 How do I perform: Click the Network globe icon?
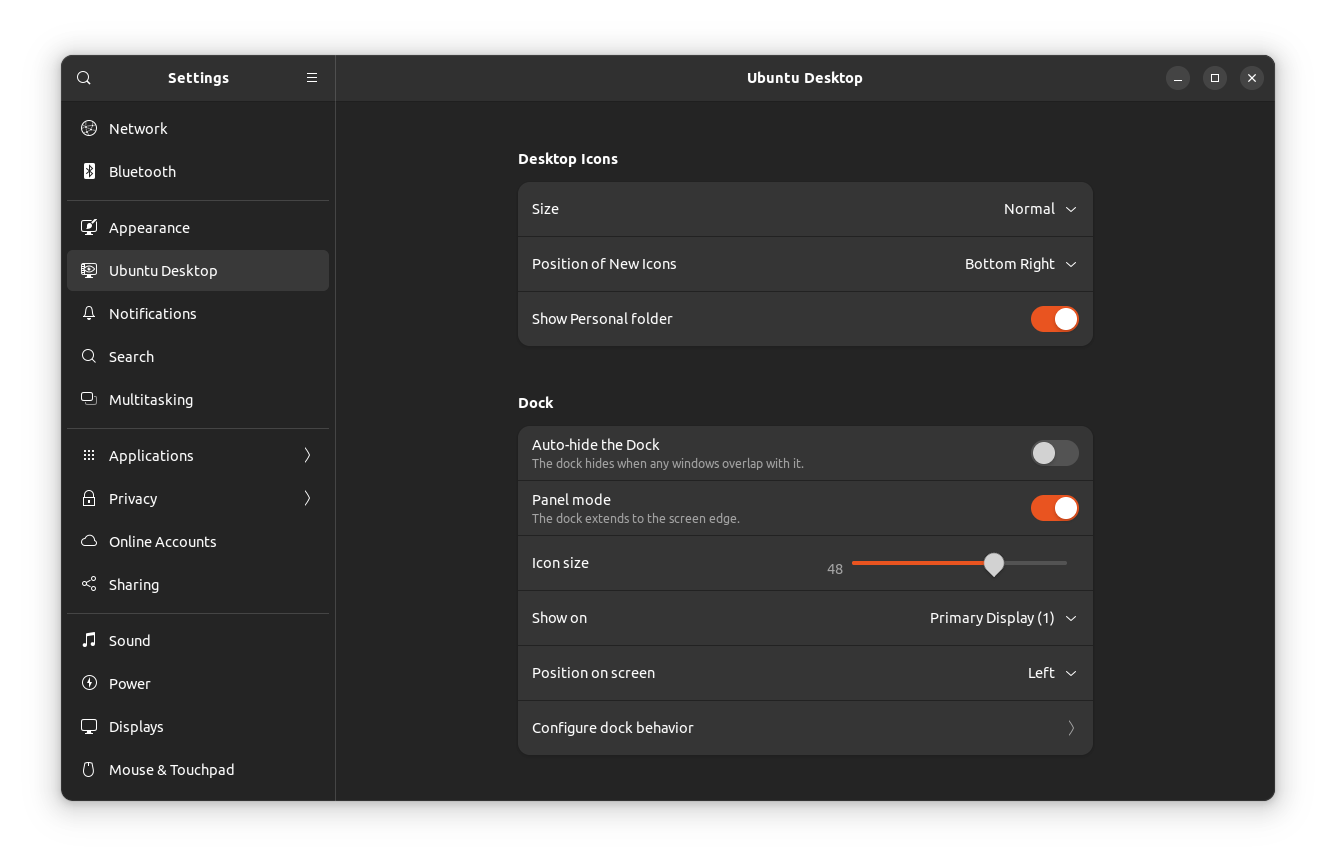pos(89,128)
